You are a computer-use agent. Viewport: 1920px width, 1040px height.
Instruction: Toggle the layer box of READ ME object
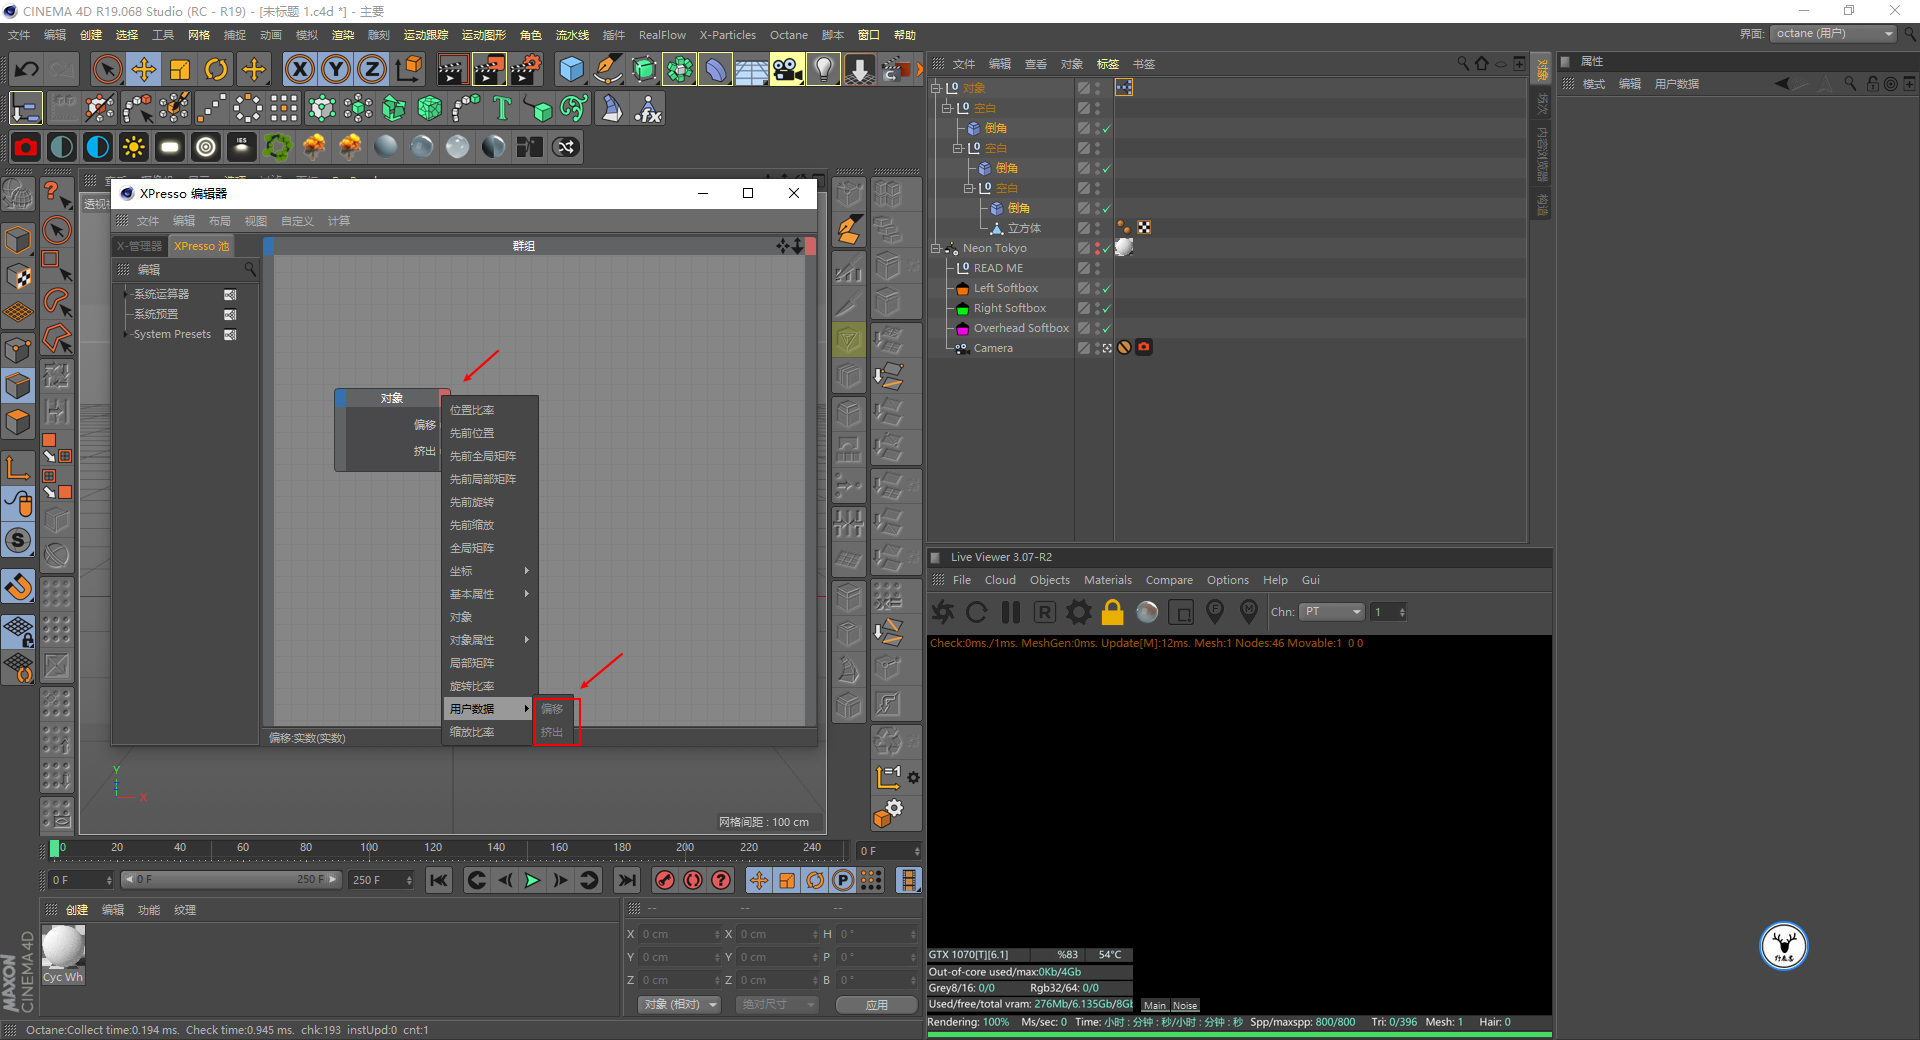point(1083,268)
